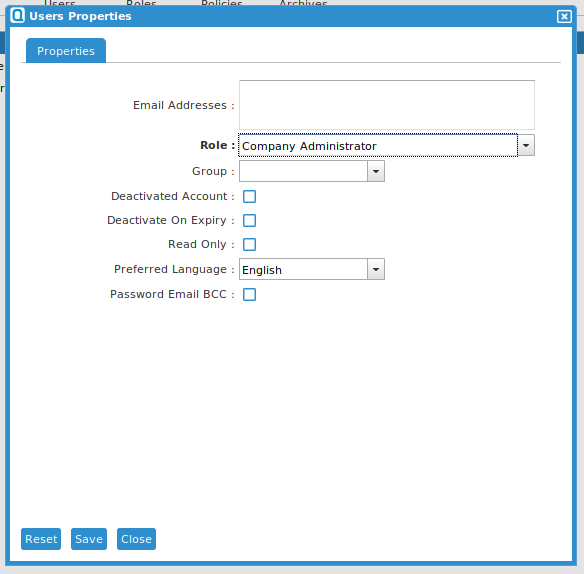Click the Reset button
584x574 pixels.
pyautogui.click(x=41, y=539)
